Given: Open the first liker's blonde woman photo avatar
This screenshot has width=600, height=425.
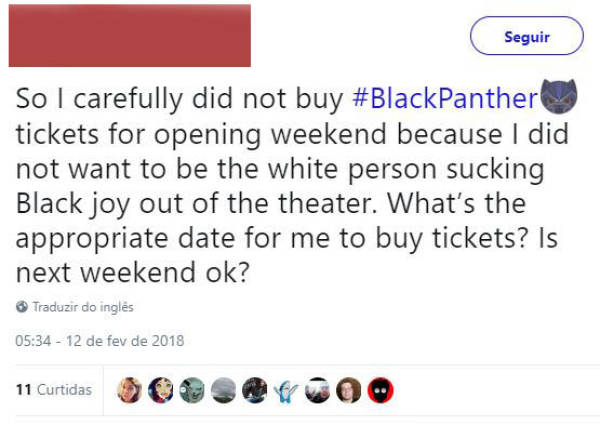Looking at the screenshot, I should click(x=130, y=389).
